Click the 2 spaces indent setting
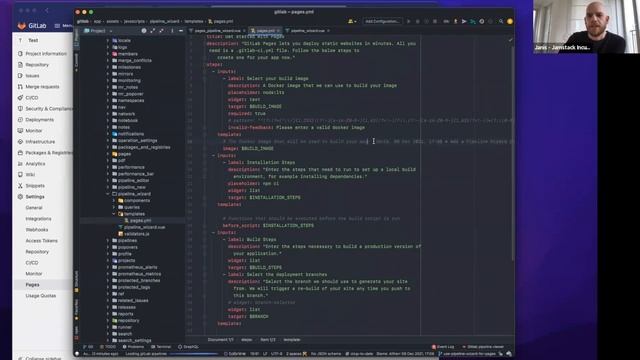Viewport: 640px width, 360px height. pyautogui.click(x=293, y=353)
